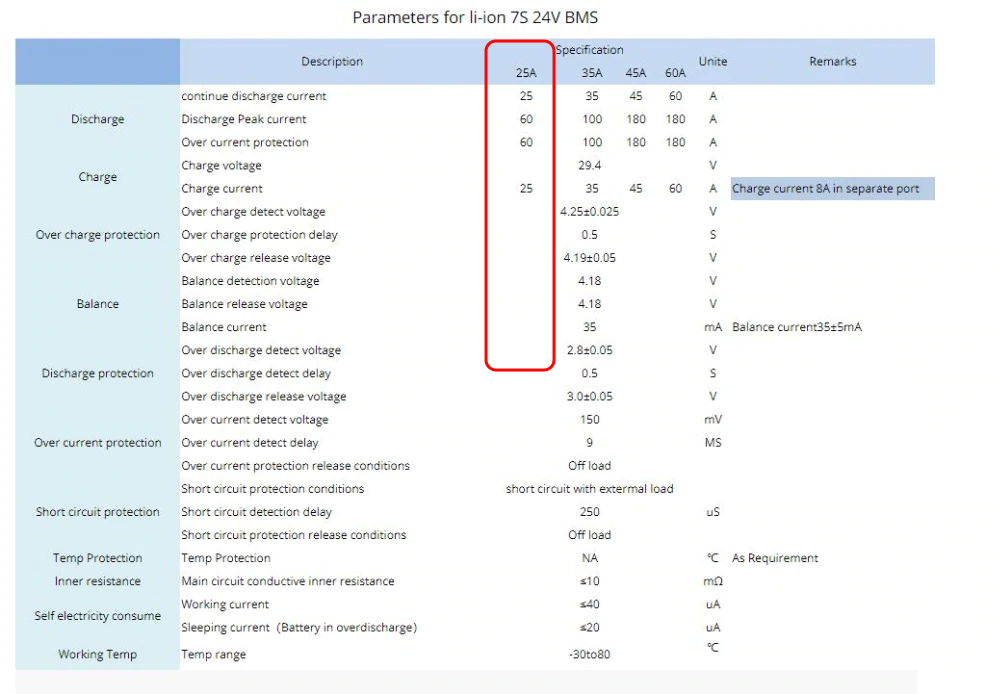Select the 'MS' unit cell
The image size is (1000, 694).
click(x=713, y=443)
